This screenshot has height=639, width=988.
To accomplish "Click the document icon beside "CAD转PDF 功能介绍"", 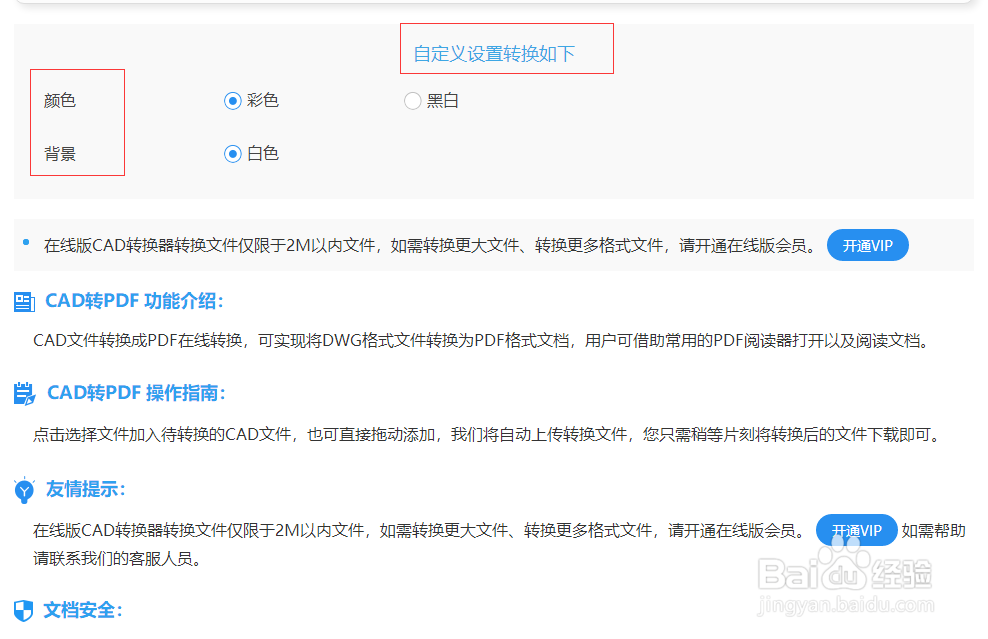I will click(24, 300).
